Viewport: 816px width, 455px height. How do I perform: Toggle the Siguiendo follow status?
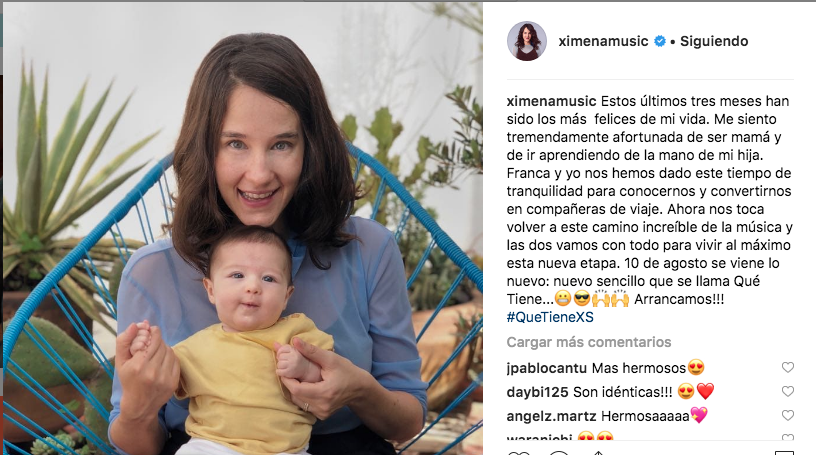coord(714,41)
